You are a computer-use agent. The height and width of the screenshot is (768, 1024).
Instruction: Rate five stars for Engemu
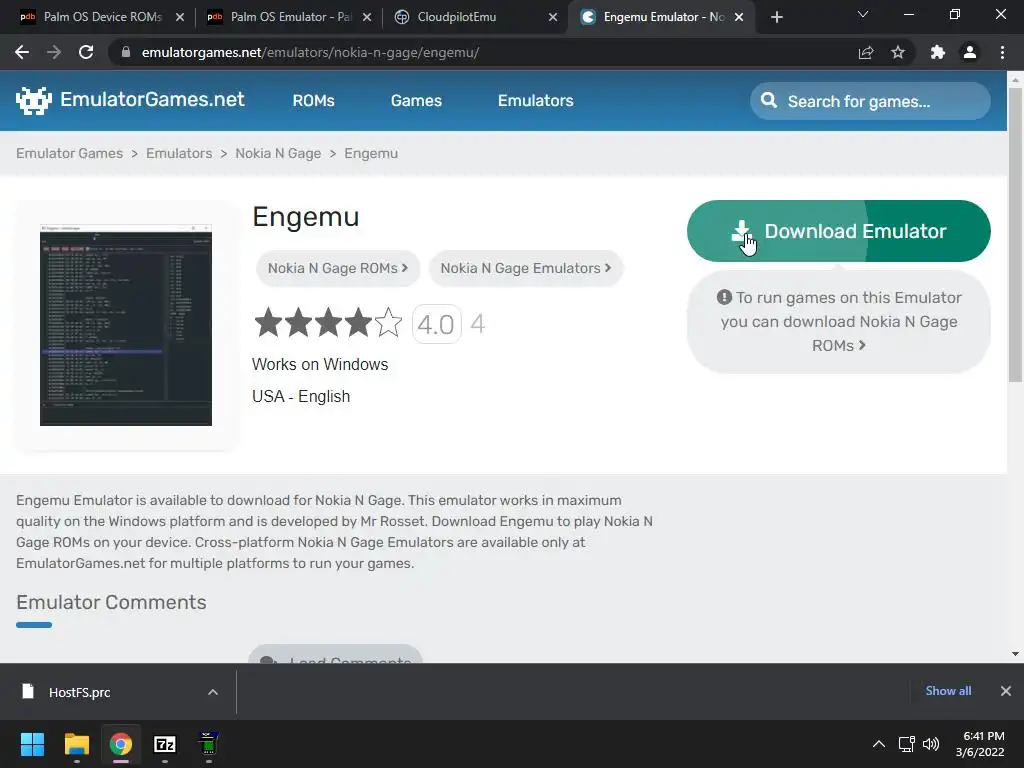tap(389, 323)
